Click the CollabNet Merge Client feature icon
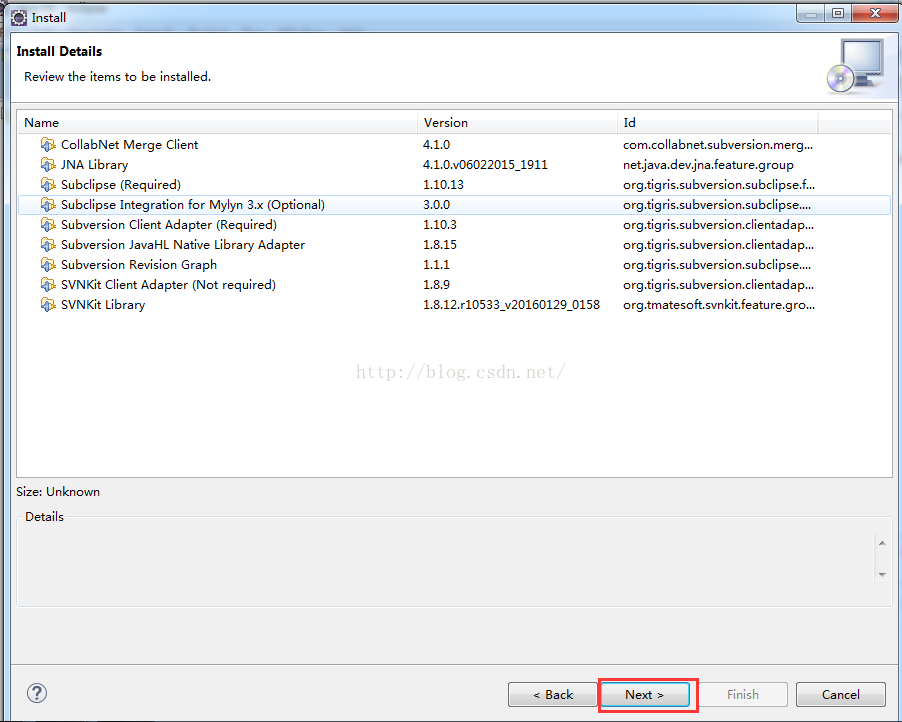The height and width of the screenshot is (722, 902). click(48, 145)
